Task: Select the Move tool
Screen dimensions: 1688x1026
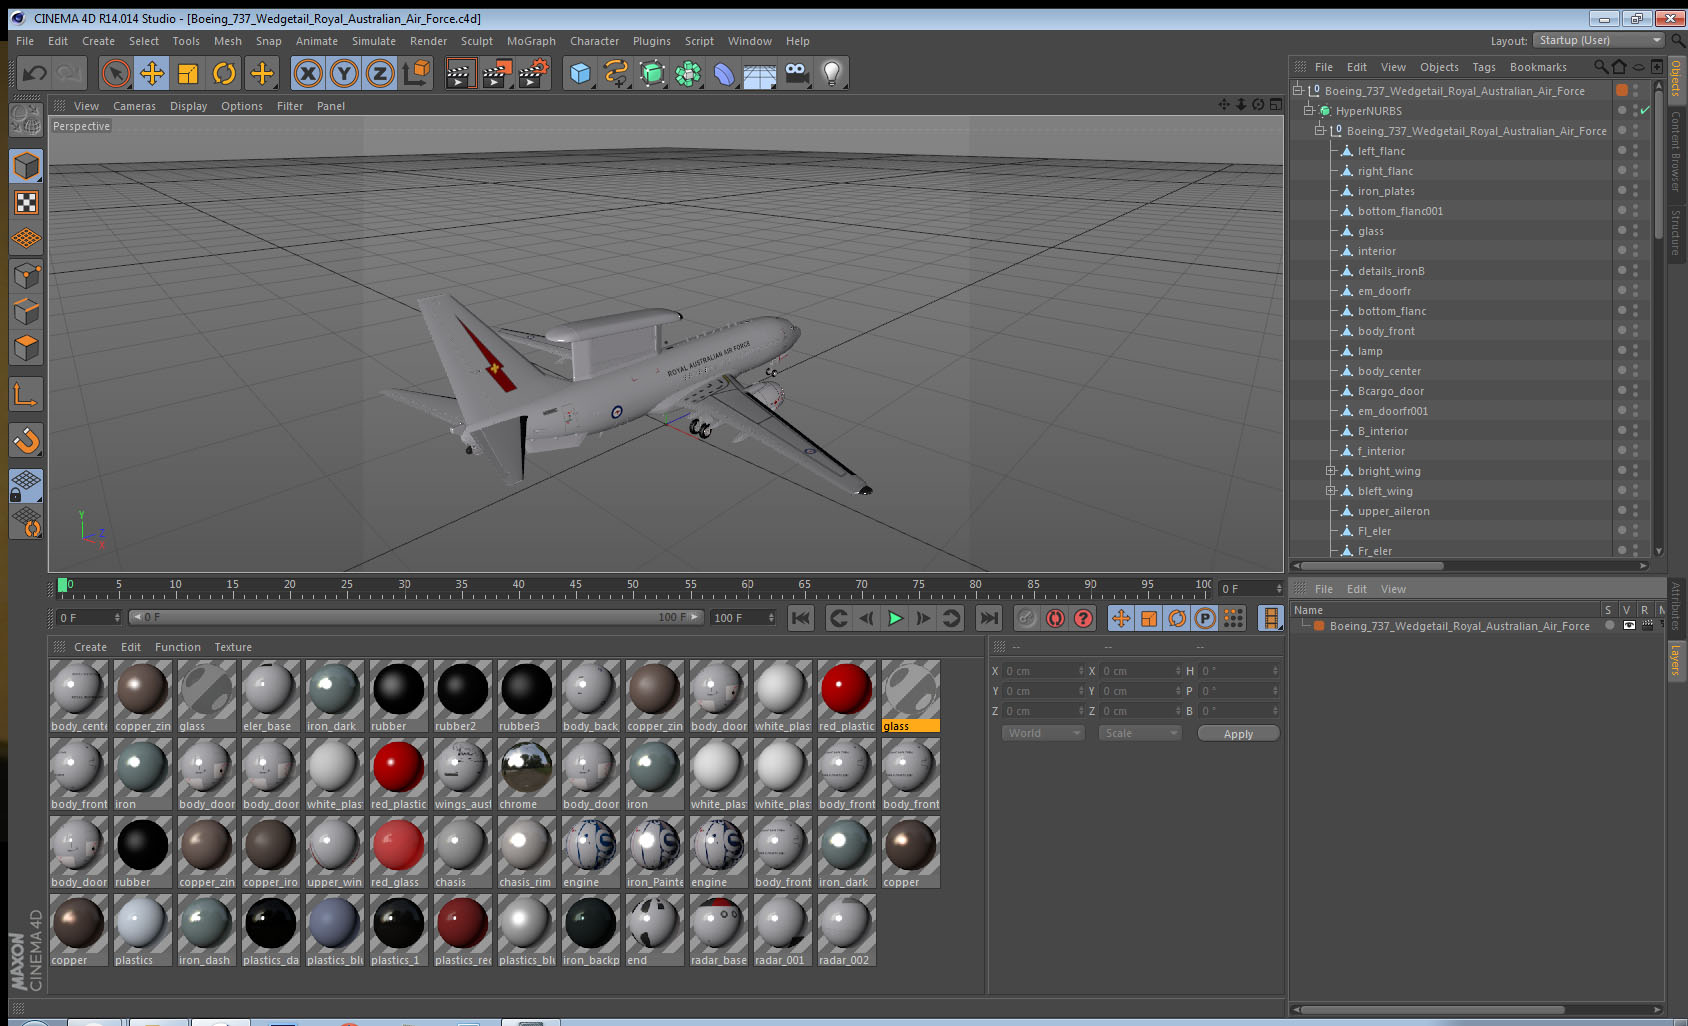Action: pos(152,73)
